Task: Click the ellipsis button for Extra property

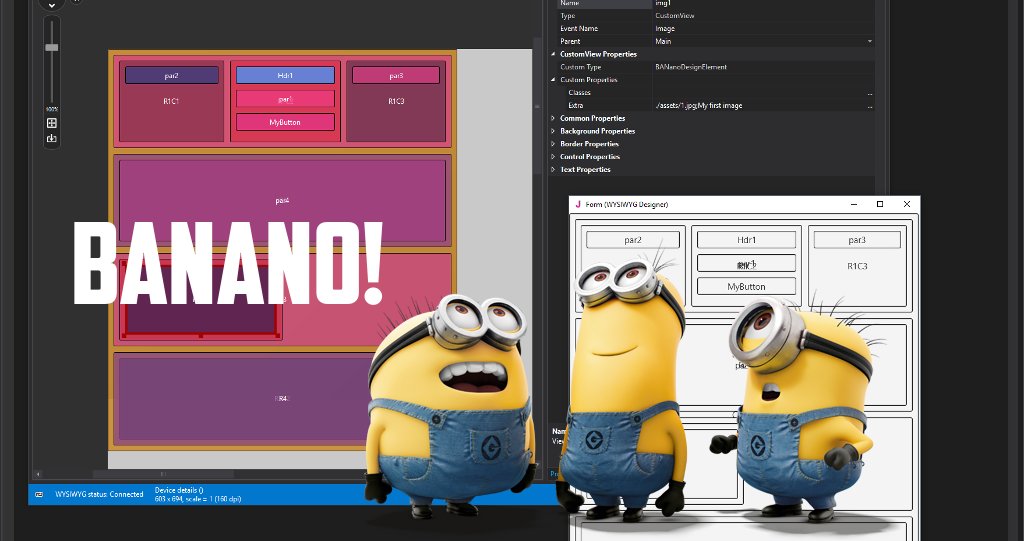Action: pyautogui.click(x=870, y=106)
